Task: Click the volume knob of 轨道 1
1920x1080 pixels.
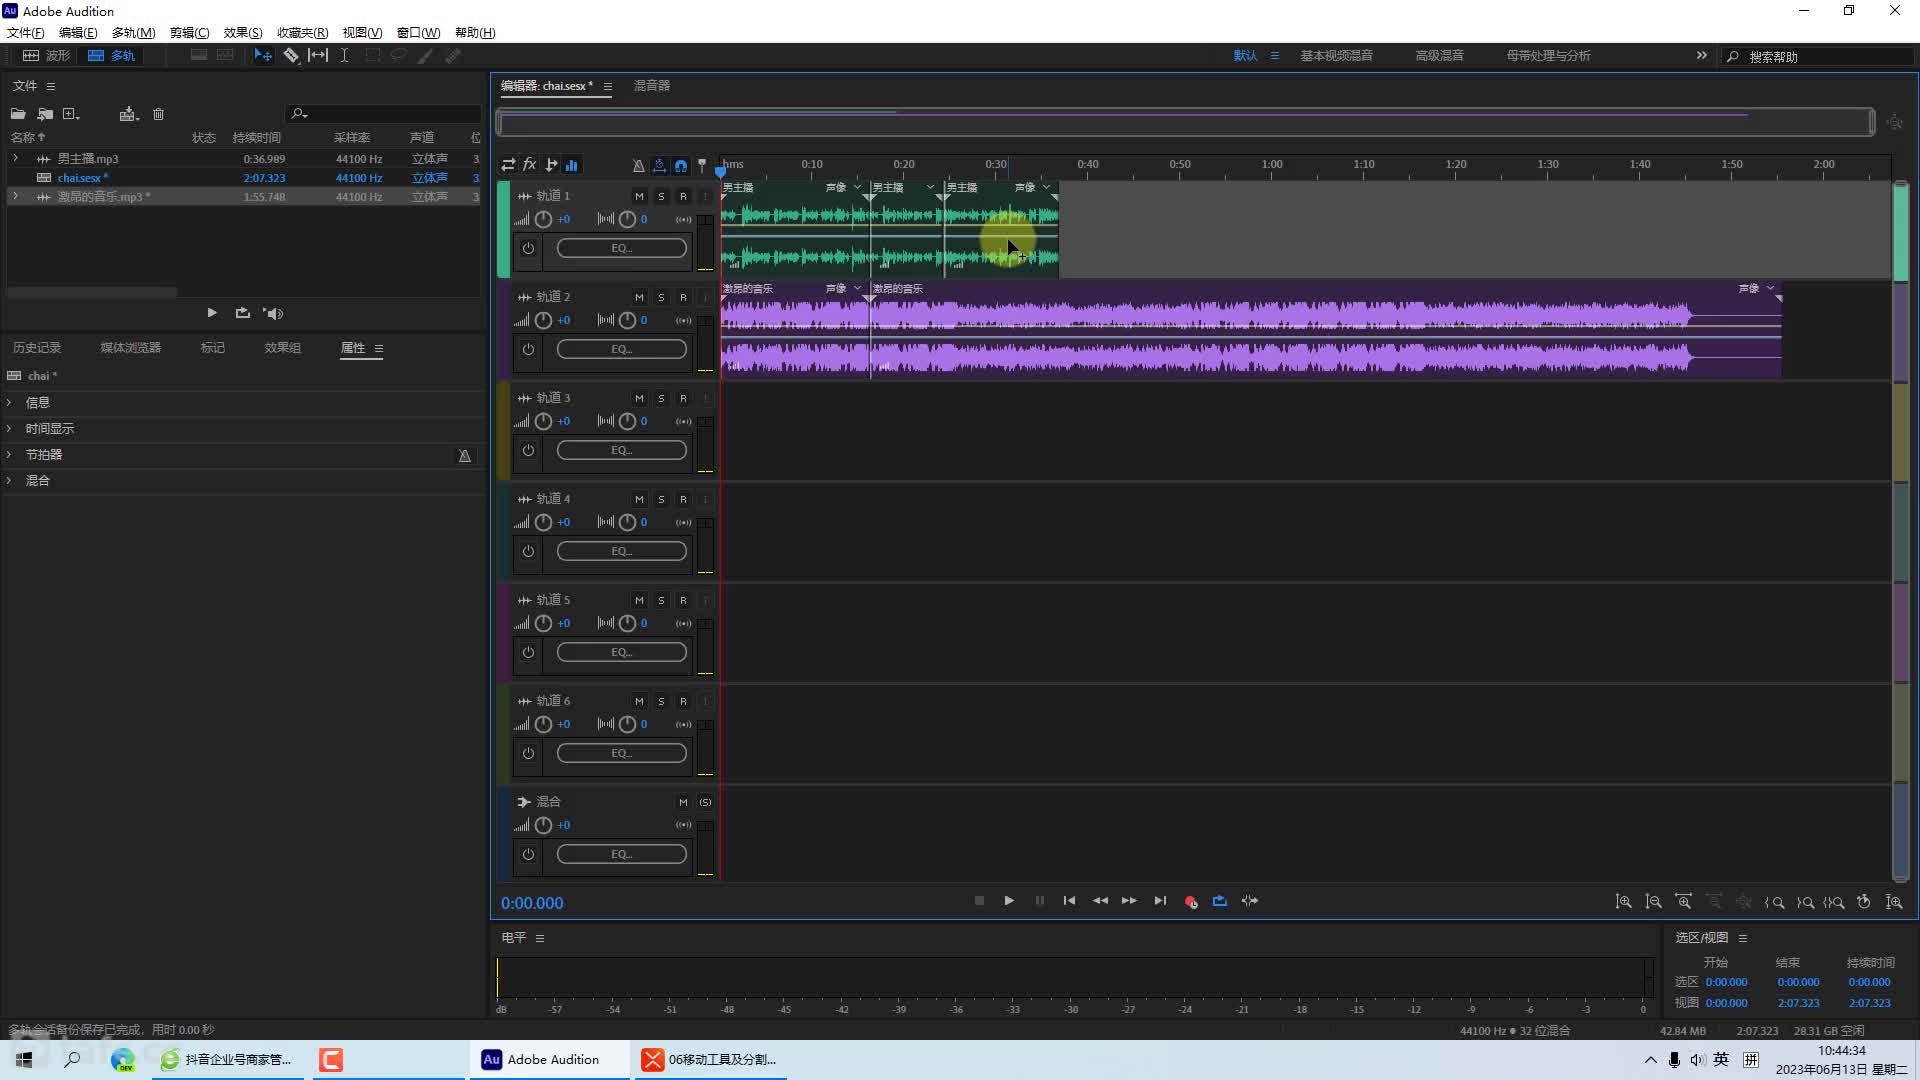Action: tap(543, 219)
